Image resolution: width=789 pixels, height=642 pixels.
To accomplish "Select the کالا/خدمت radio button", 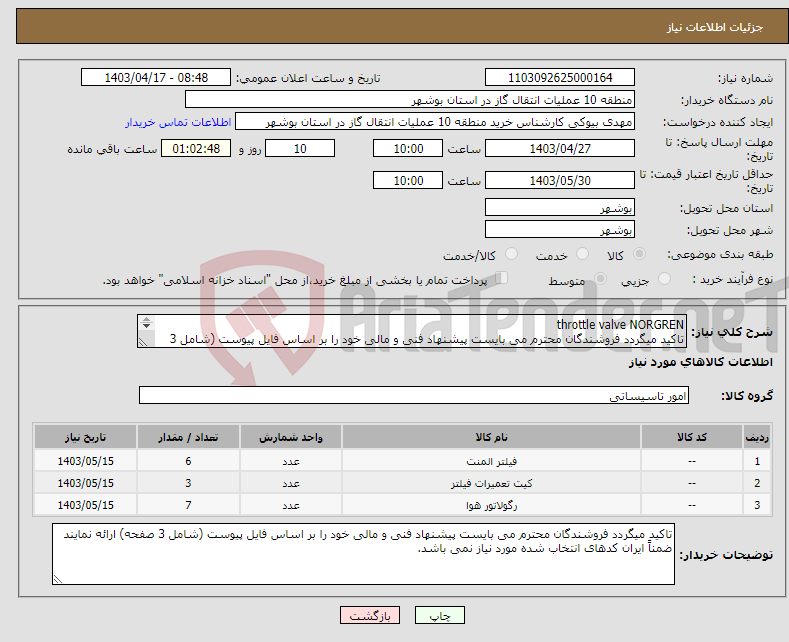I will 511,254.
